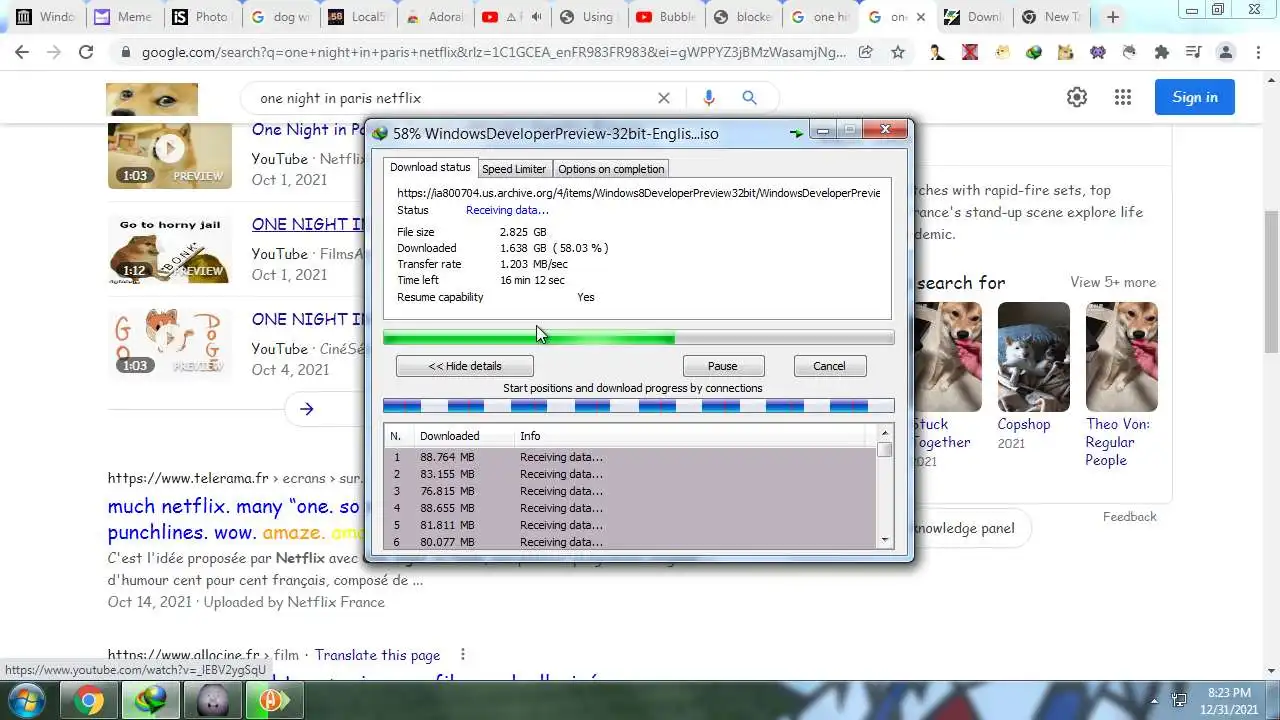The height and width of the screenshot is (720, 1280).
Task: Switch to the Meme browser tab
Action: pos(122,17)
